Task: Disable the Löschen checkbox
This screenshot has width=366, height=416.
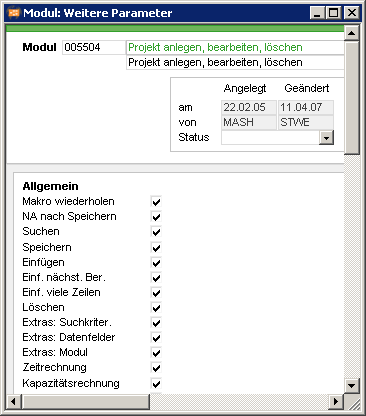Action: [x=156, y=308]
